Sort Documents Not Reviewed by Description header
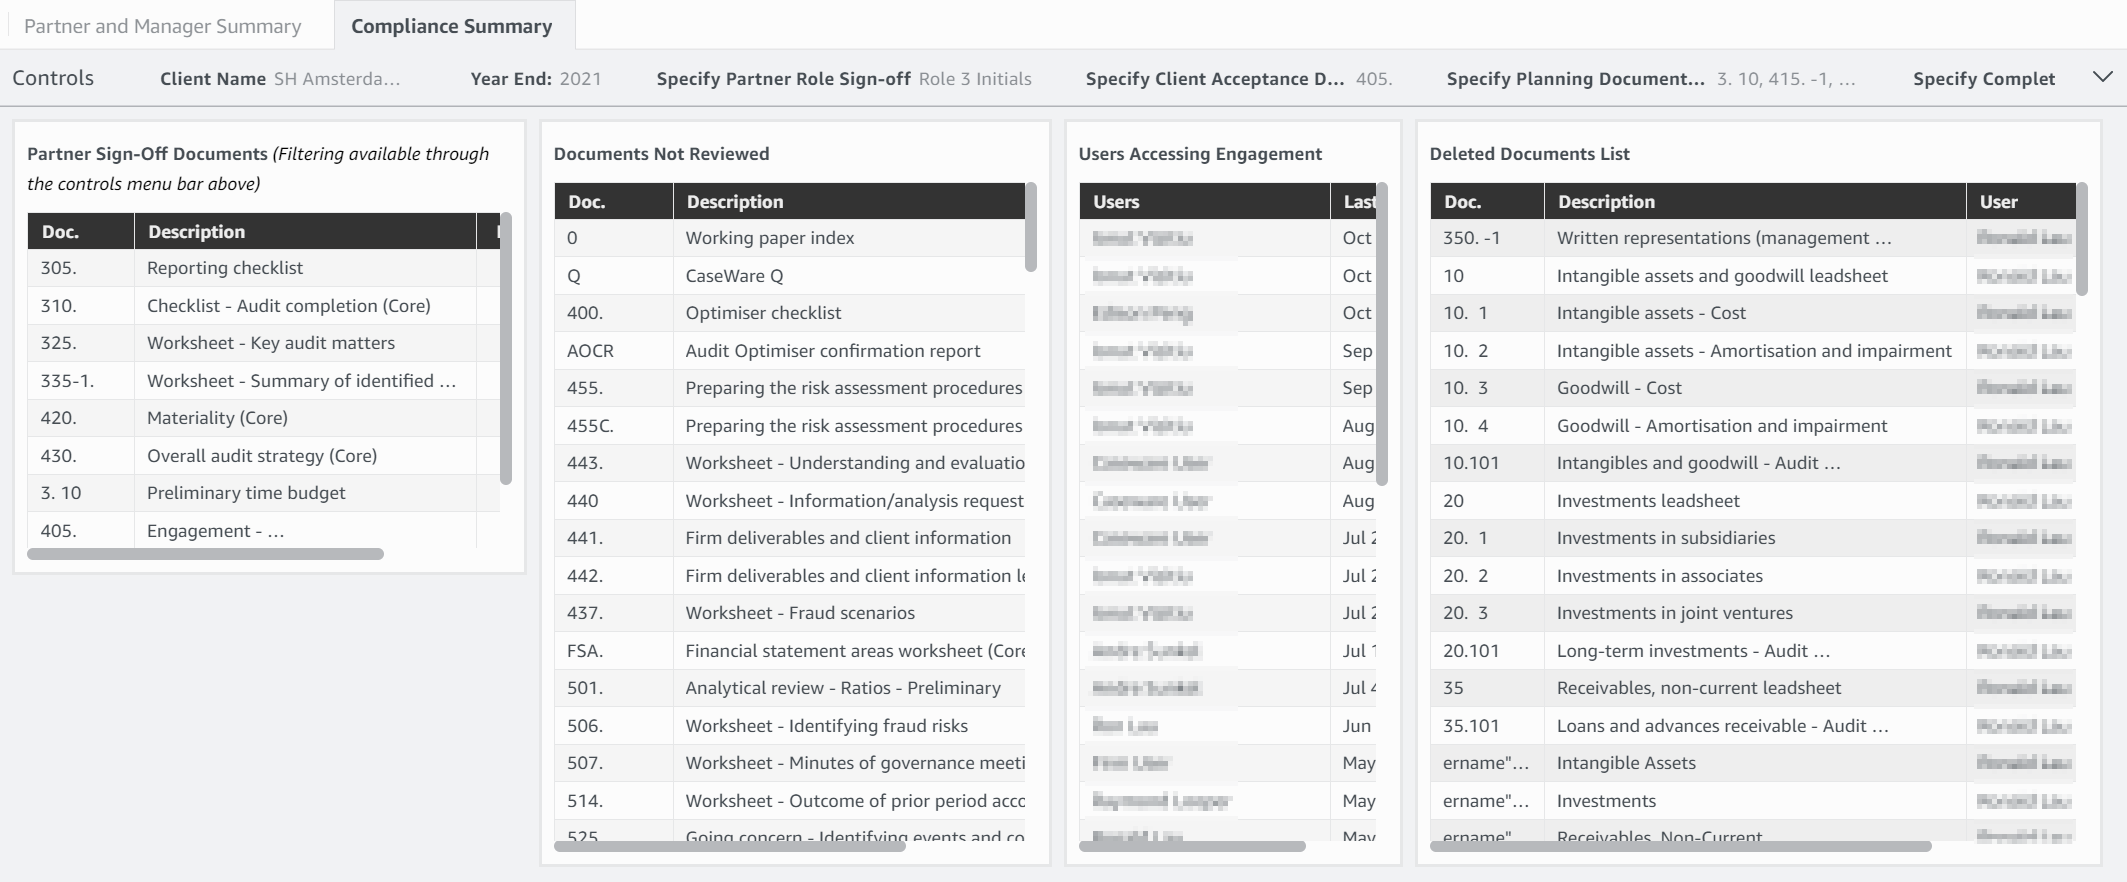 coord(735,202)
